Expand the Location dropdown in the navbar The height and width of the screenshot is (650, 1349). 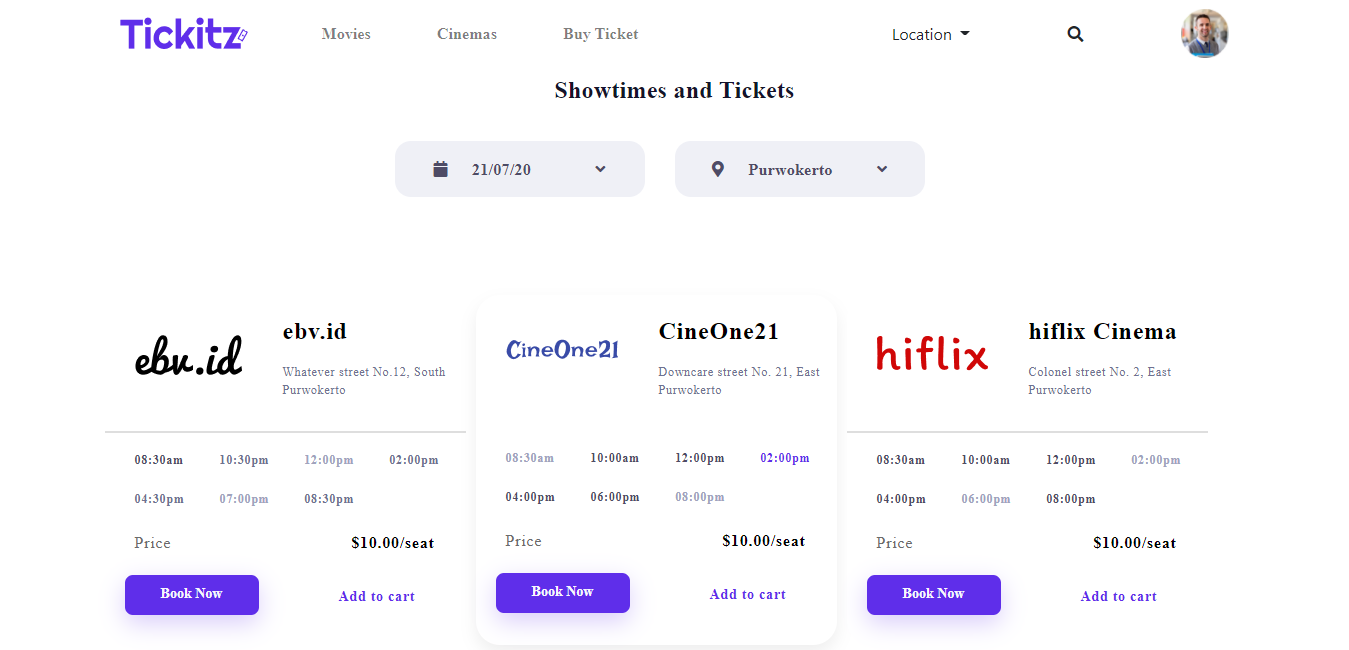click(930, 33)
